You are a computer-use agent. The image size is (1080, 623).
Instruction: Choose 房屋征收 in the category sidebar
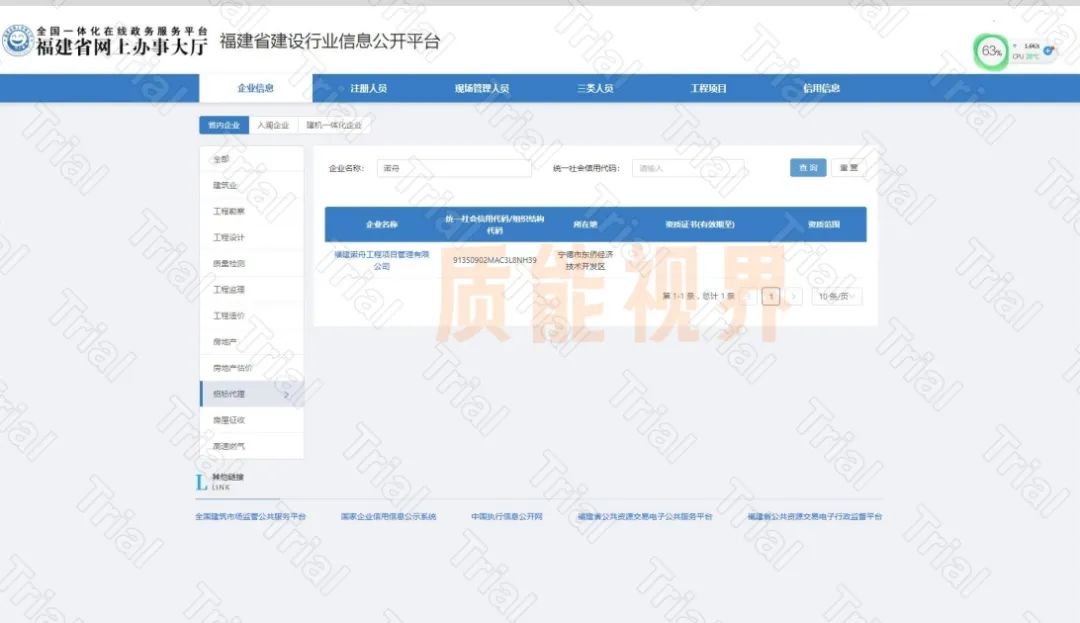251,420
